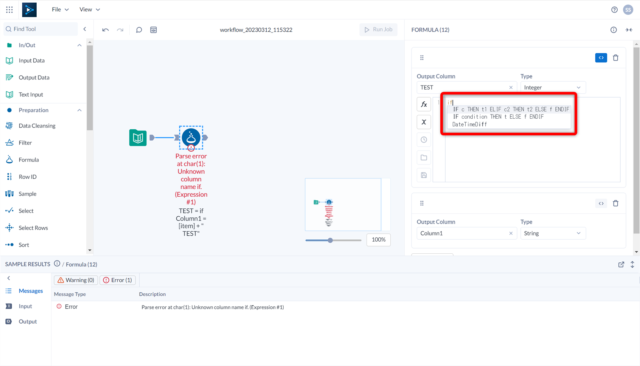Click the green Input Data node on canvas
This screenshot has width=640, height=366.
(138, 138)
